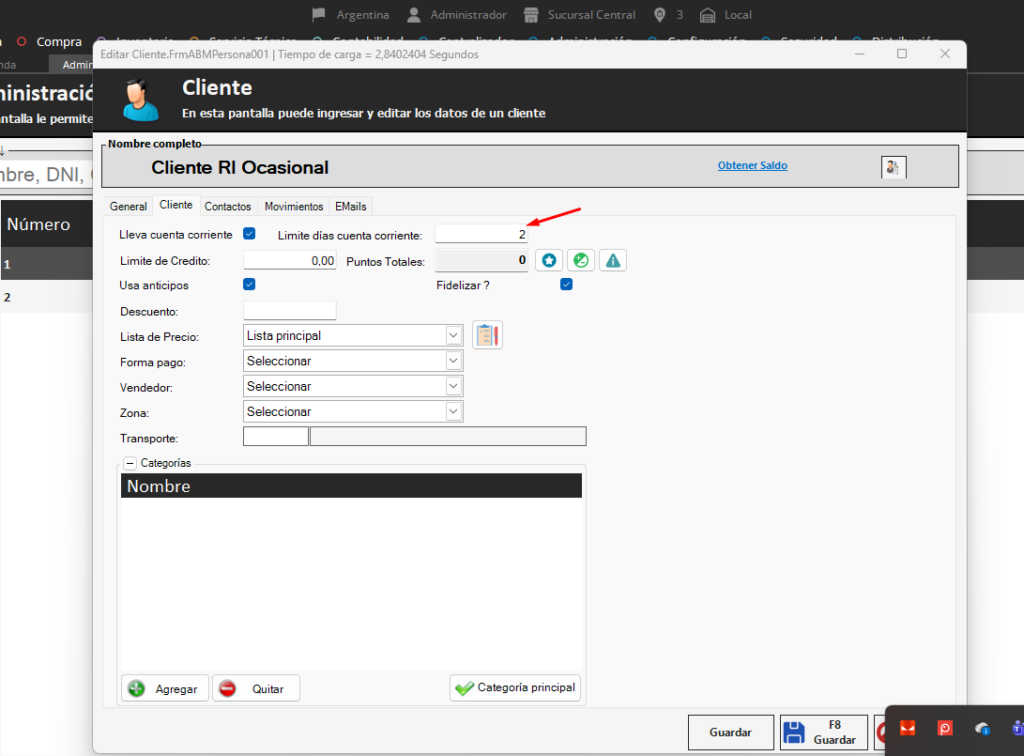Toggle the Usa anticipos checkbox

[x=249, y=285]
